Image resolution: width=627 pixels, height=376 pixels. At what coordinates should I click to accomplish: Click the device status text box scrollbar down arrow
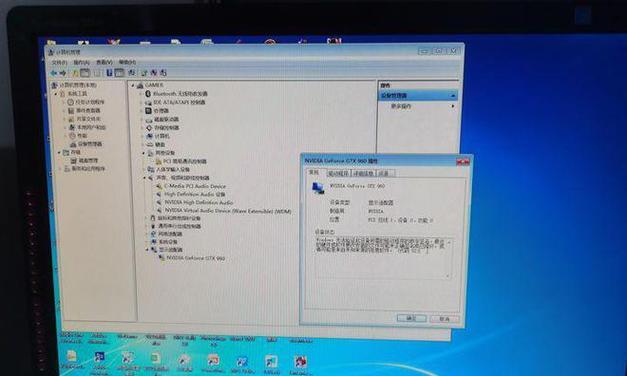(x=448, y=276)
